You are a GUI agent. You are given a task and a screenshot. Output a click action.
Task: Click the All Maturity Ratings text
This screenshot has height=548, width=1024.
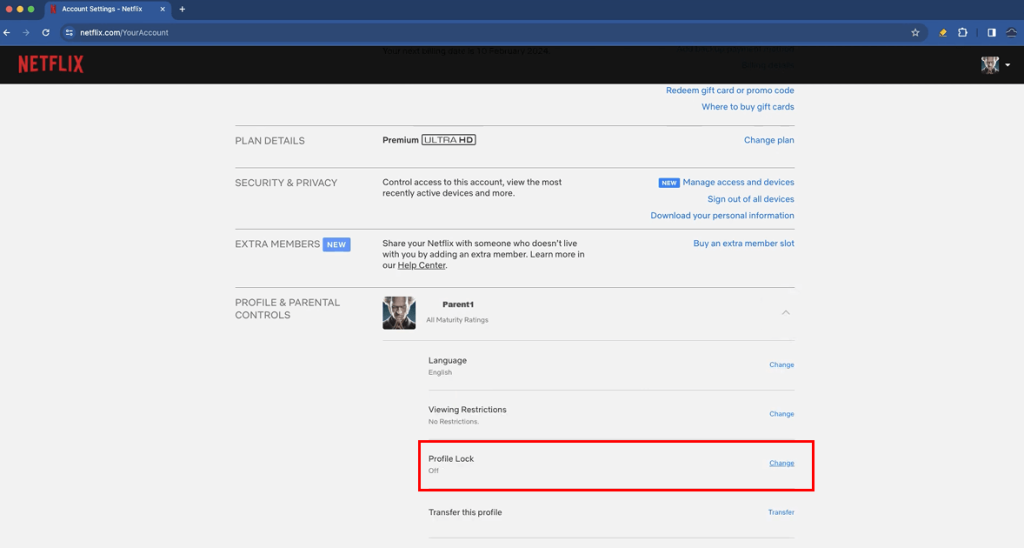[457, 320]
